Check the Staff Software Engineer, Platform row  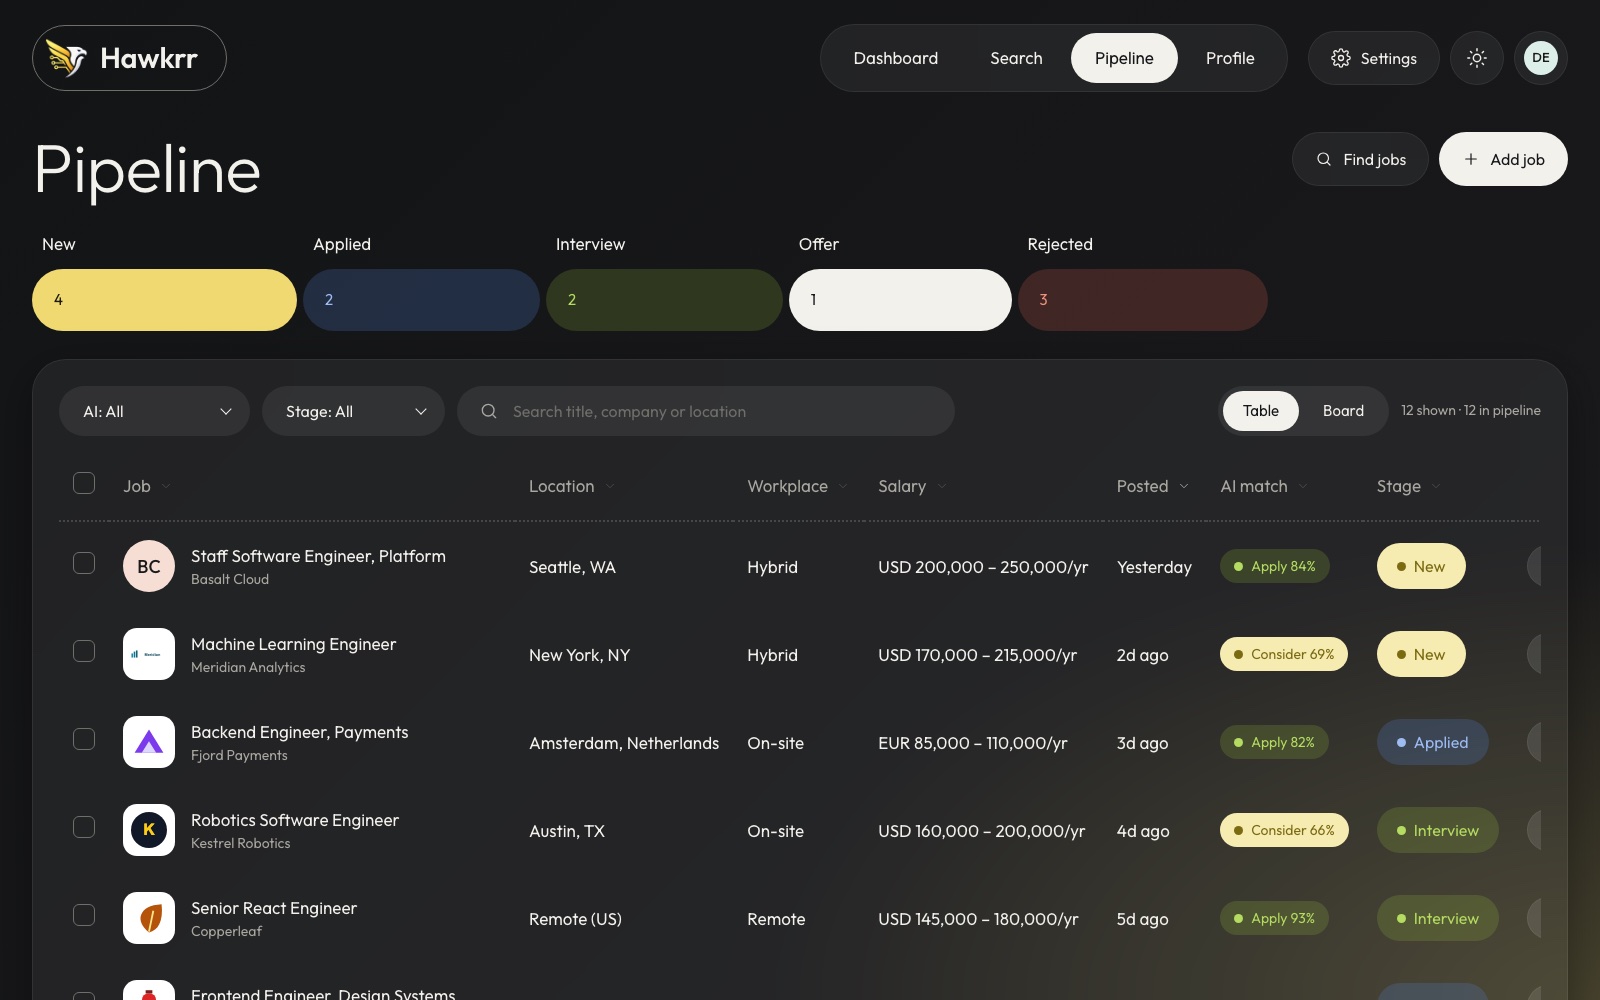point(84,563)
